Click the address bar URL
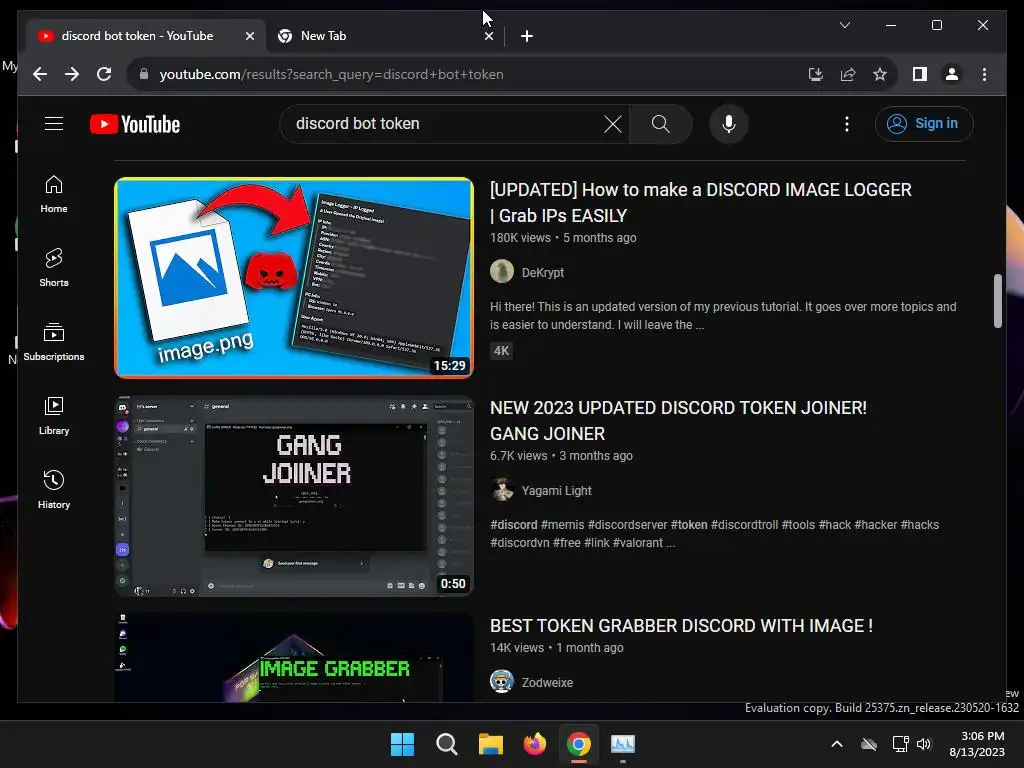This screenshot has height=768, width=1024. tap(331, 74)
